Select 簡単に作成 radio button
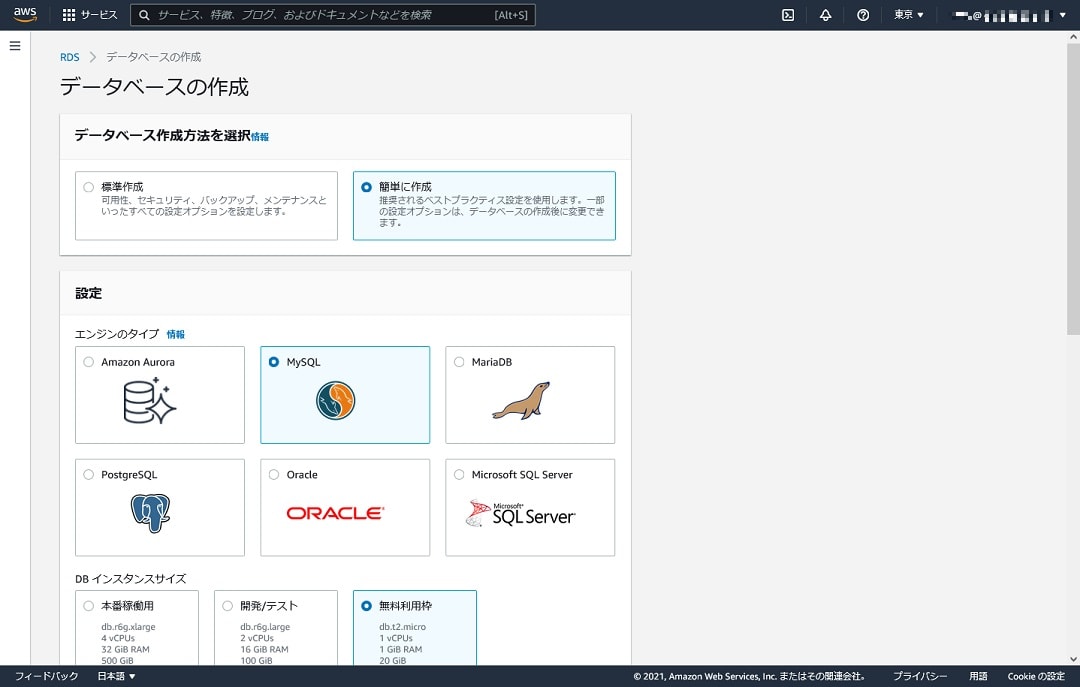The width and height of the screenshot is (1080, 687). click(366, 187)
